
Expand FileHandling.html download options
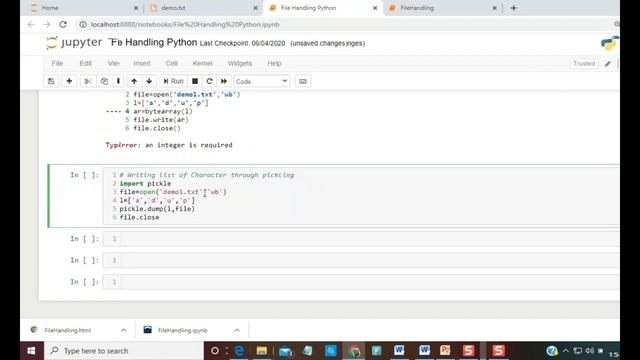coord(123,330)
